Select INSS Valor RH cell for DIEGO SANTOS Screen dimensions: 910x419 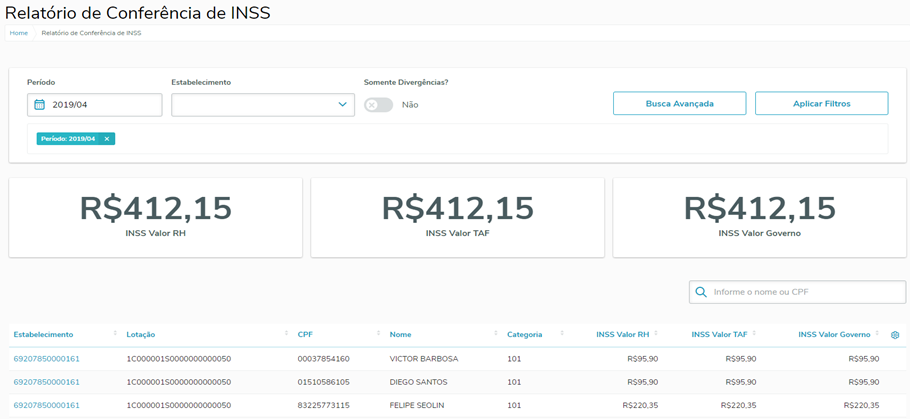[642, 382]
